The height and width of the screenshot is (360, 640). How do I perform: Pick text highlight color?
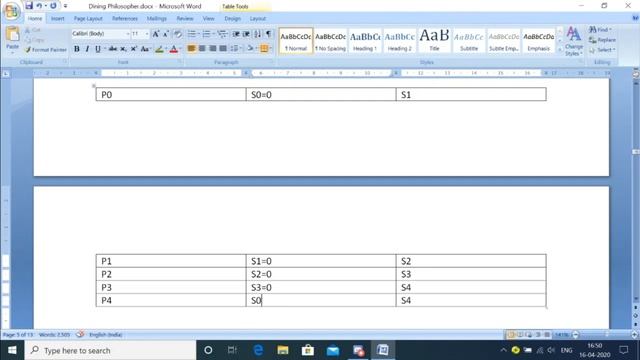[159, 49]
